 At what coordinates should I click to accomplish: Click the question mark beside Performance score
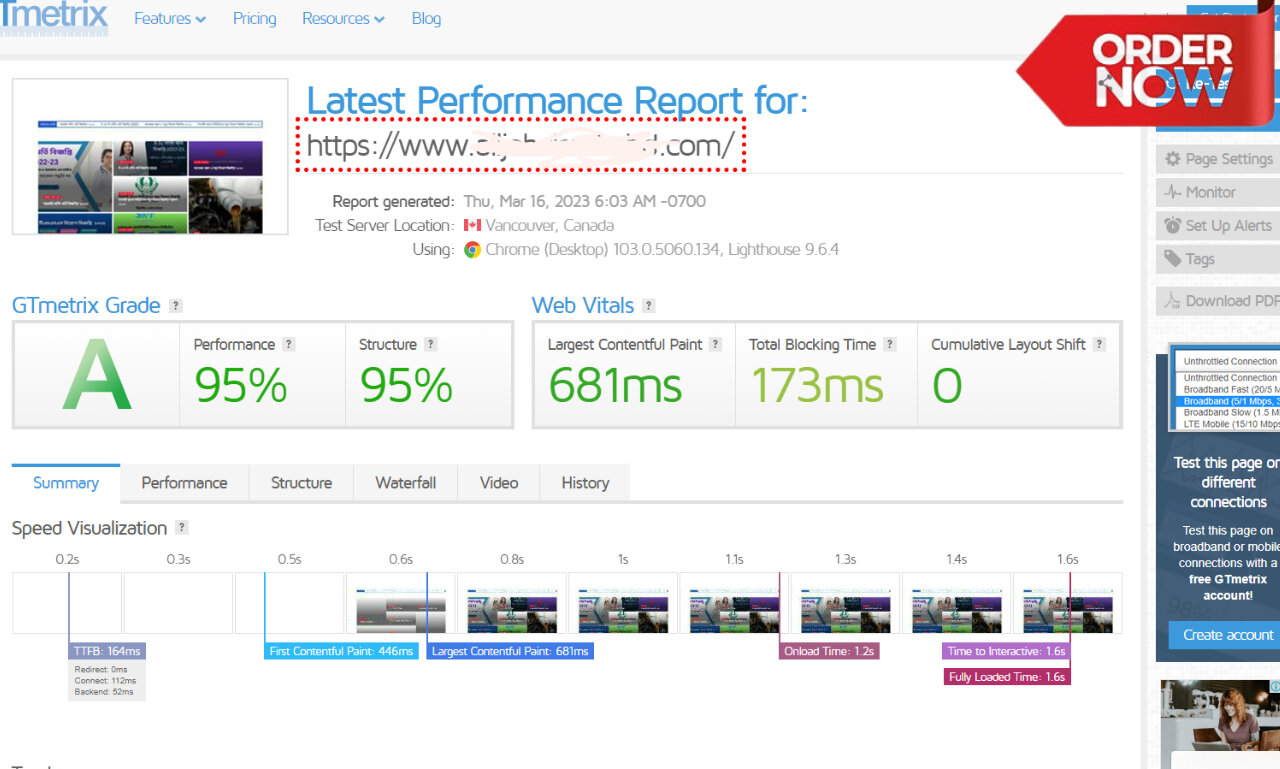289,344
